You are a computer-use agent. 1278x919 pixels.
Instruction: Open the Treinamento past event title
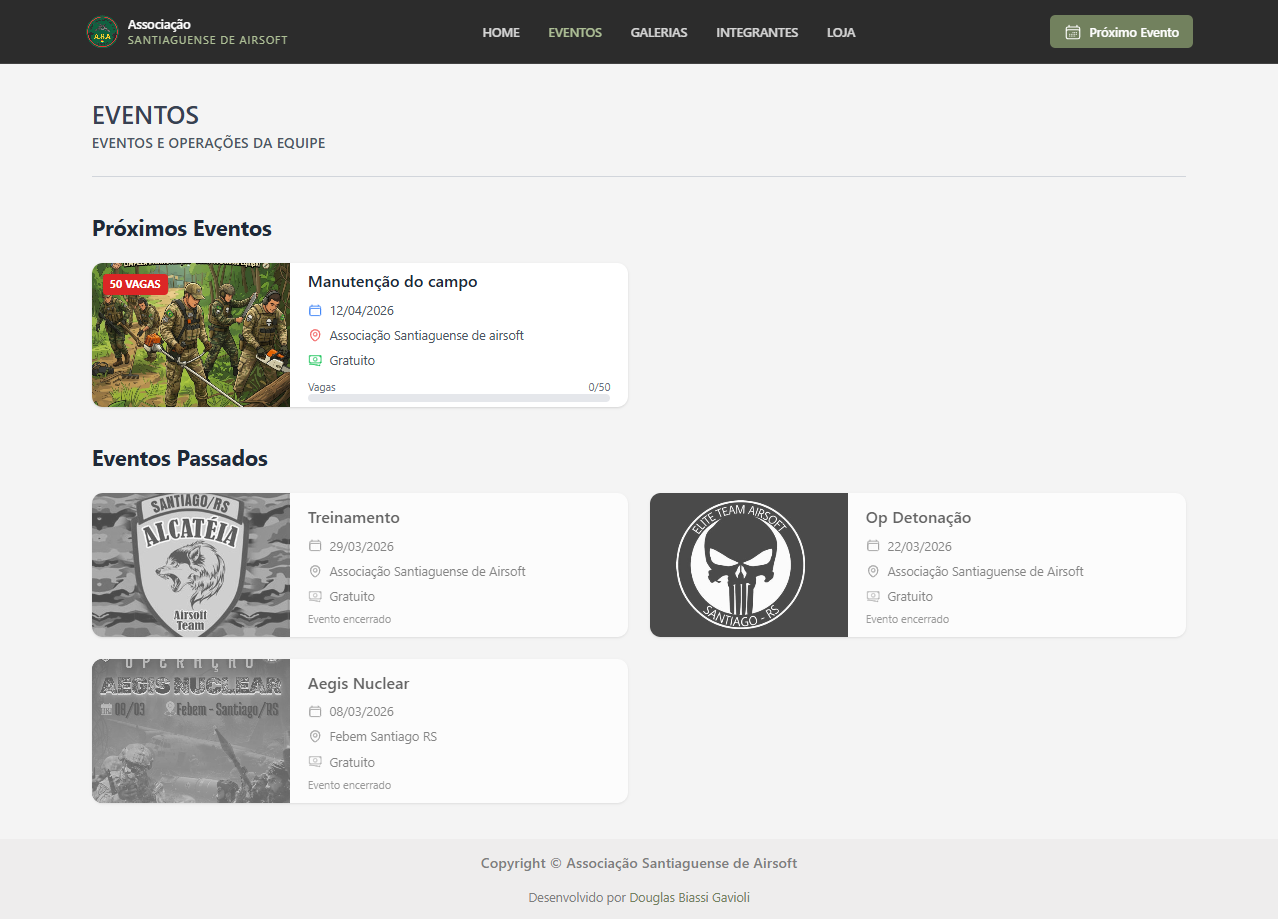353,518
